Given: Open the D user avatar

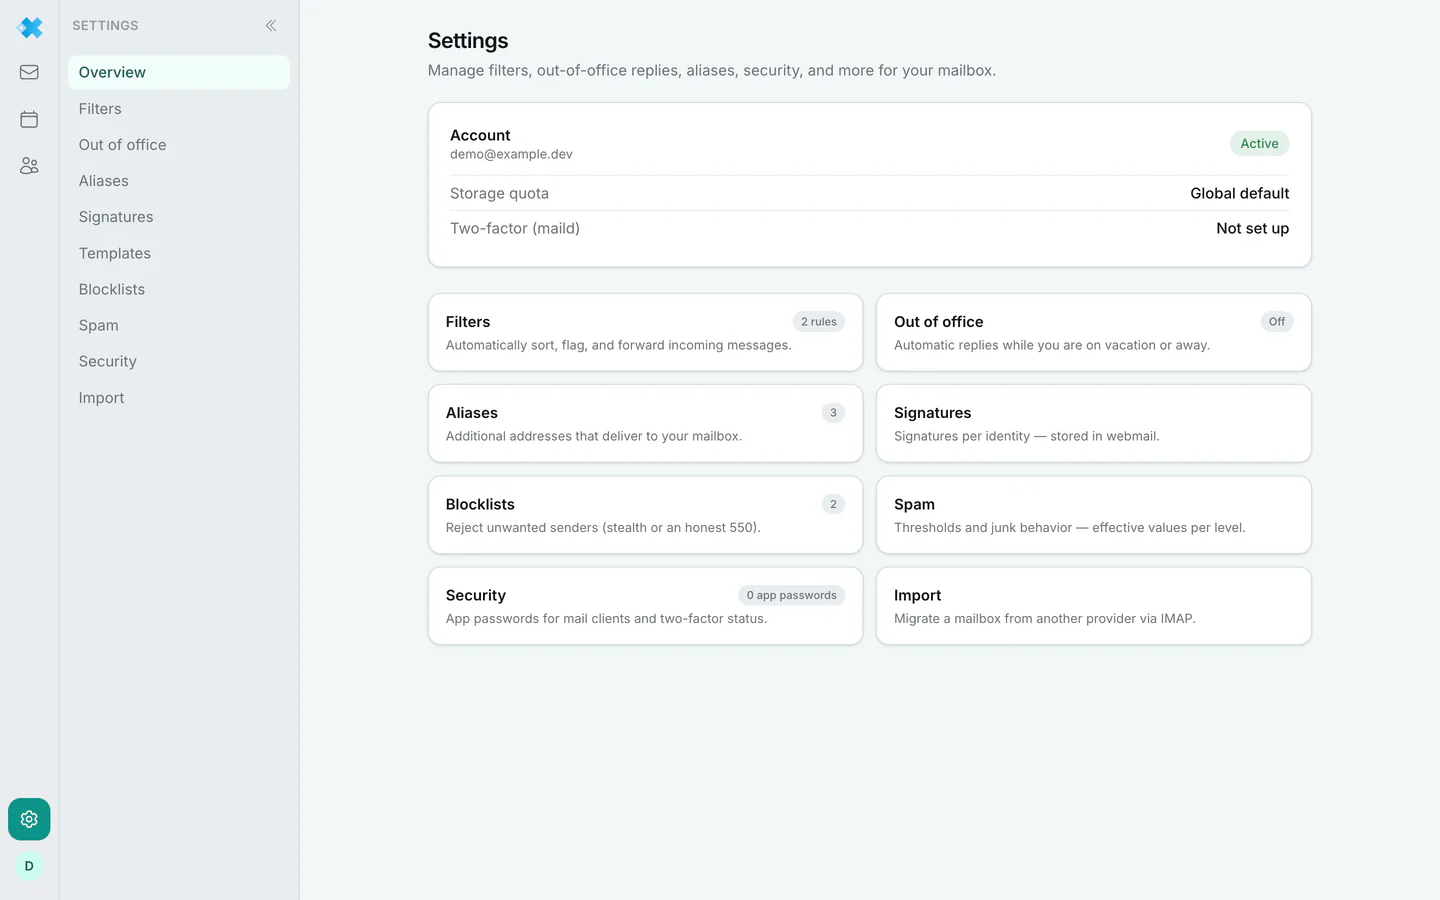Looking at the screenshot, I should 29,866.
